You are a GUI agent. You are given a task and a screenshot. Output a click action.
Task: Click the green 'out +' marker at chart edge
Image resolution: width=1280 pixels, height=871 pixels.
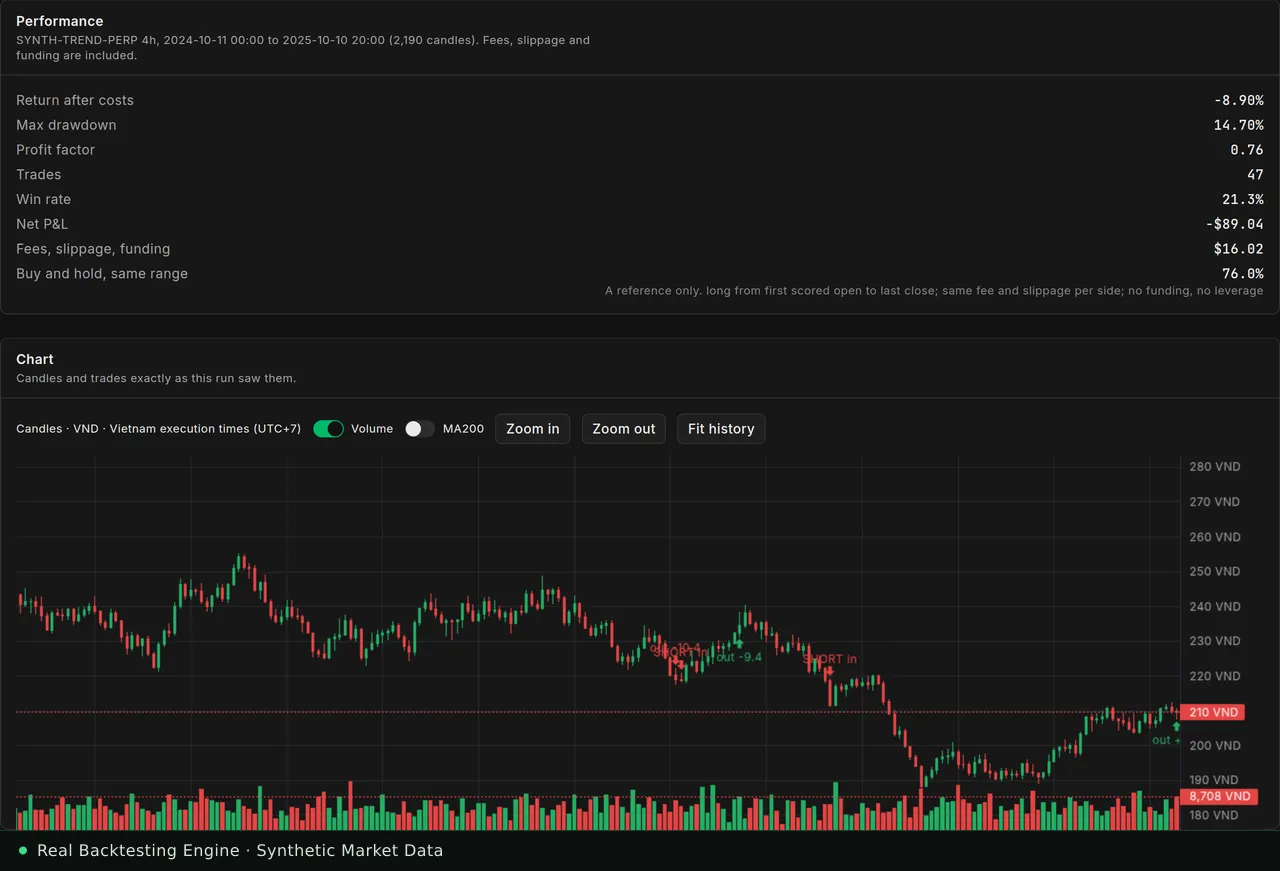[x=1166, y=740]
